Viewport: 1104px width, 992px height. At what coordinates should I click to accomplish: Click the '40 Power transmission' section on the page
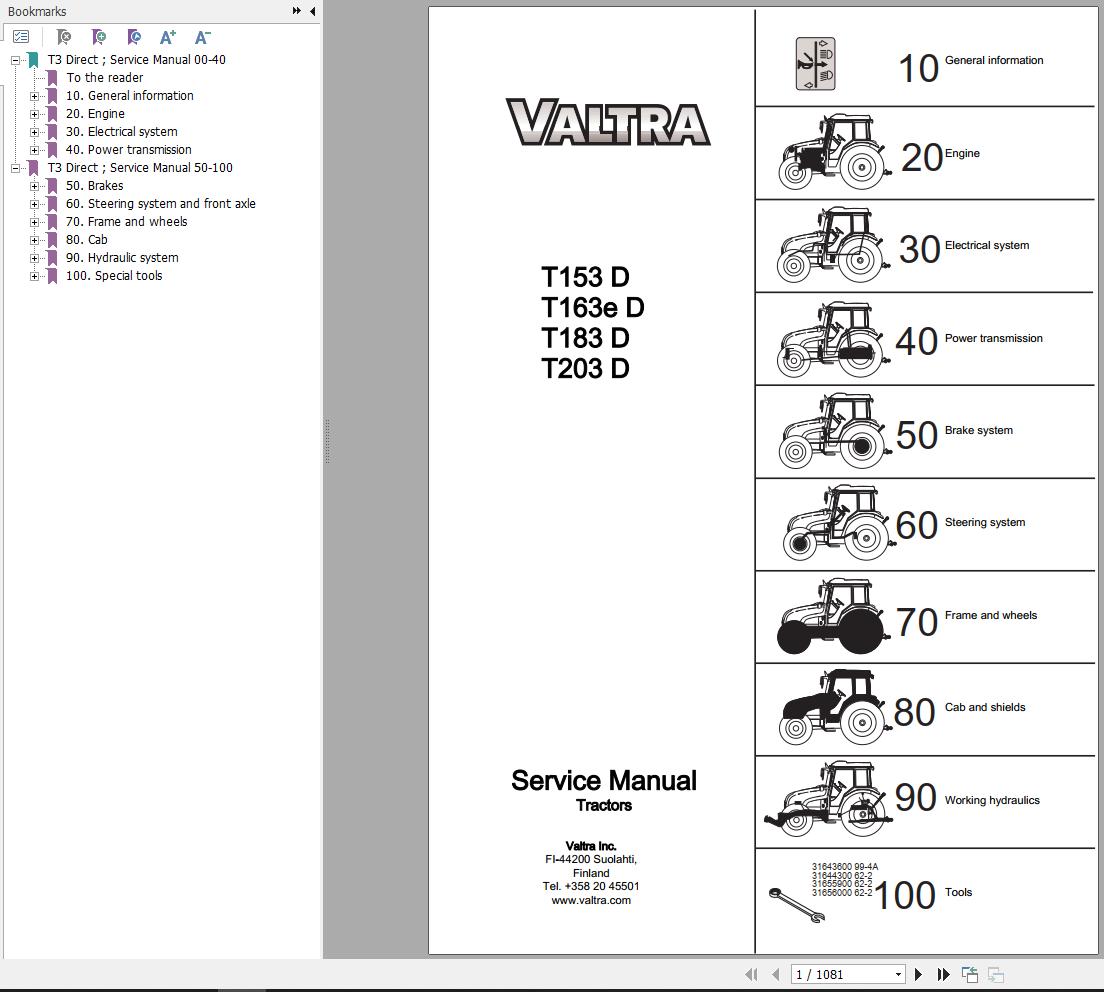pos(924,339)
